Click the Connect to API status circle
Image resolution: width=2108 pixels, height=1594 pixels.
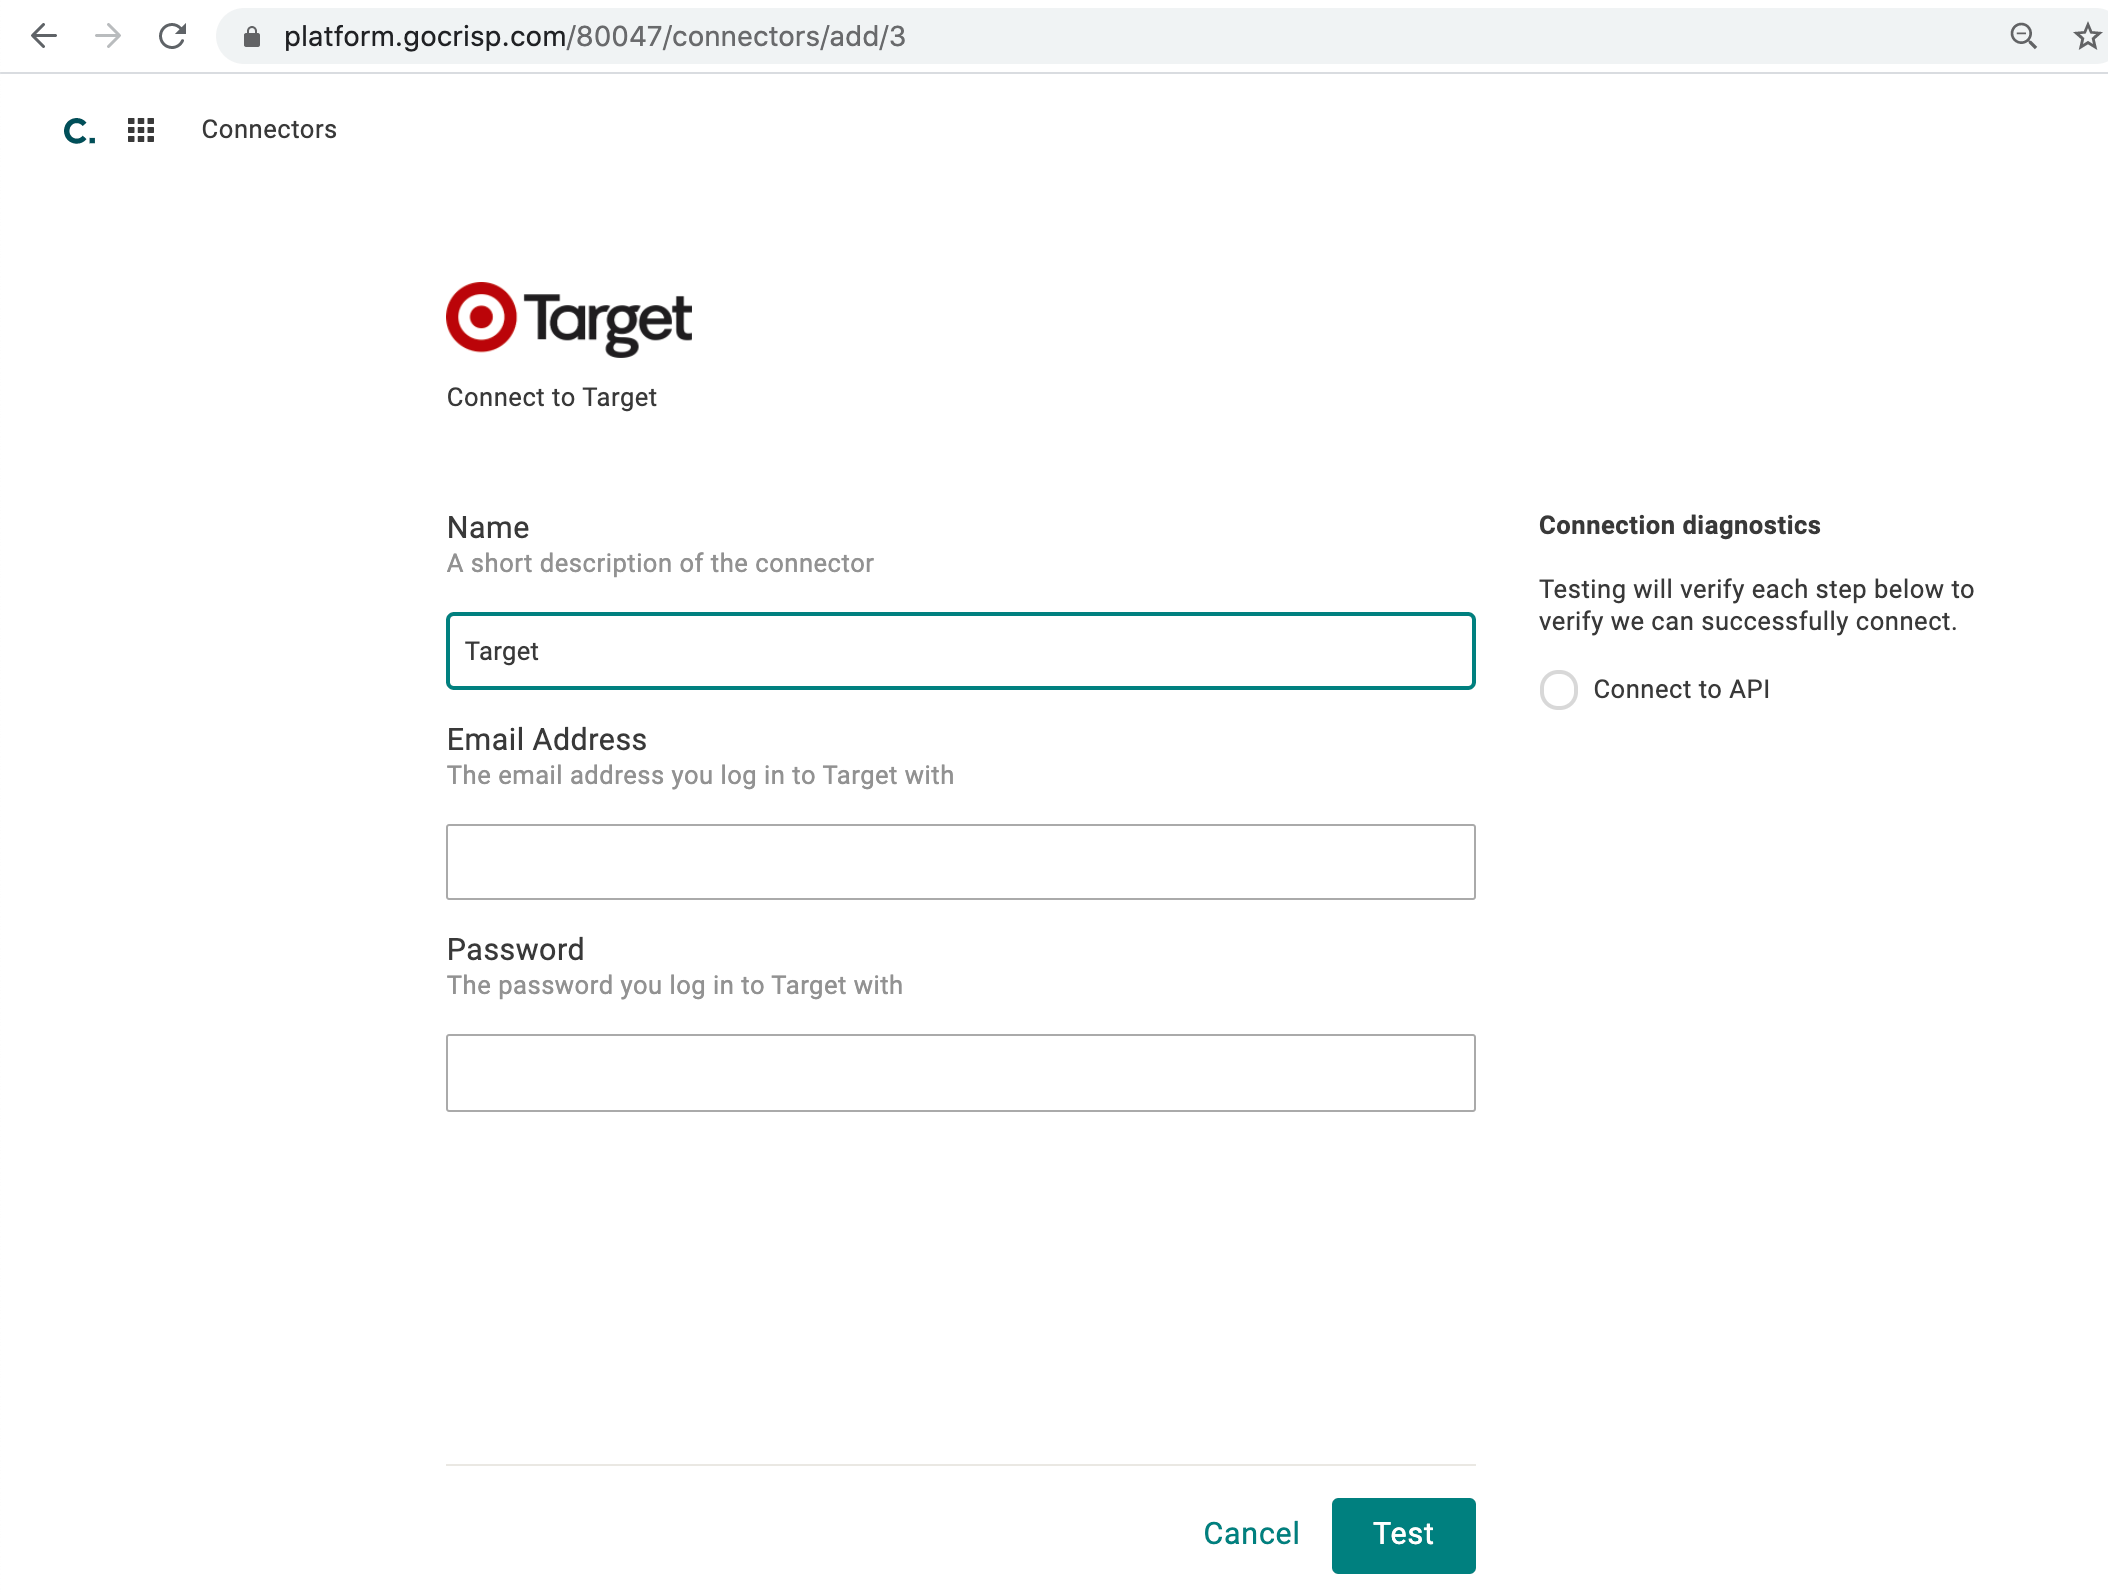pyautogui.click(x=1558, y=690)
